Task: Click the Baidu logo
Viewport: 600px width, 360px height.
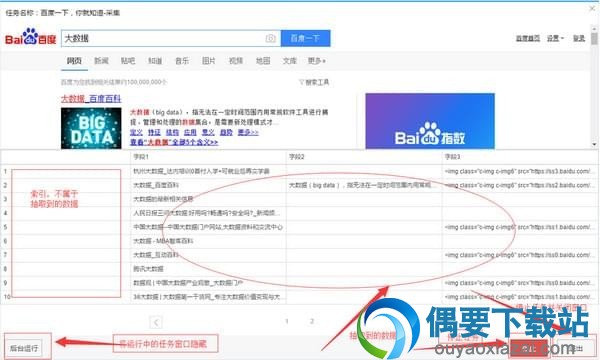Action: coord(31,37)
